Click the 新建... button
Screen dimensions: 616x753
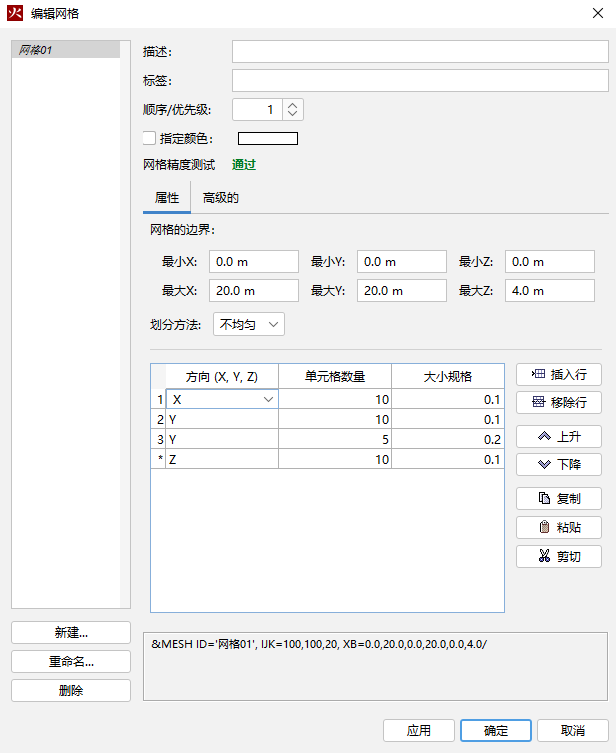coord(71,632)
